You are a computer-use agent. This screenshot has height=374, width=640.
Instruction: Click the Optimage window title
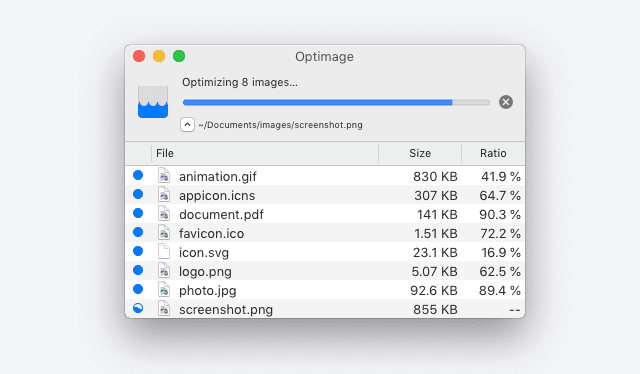point(324,57)
